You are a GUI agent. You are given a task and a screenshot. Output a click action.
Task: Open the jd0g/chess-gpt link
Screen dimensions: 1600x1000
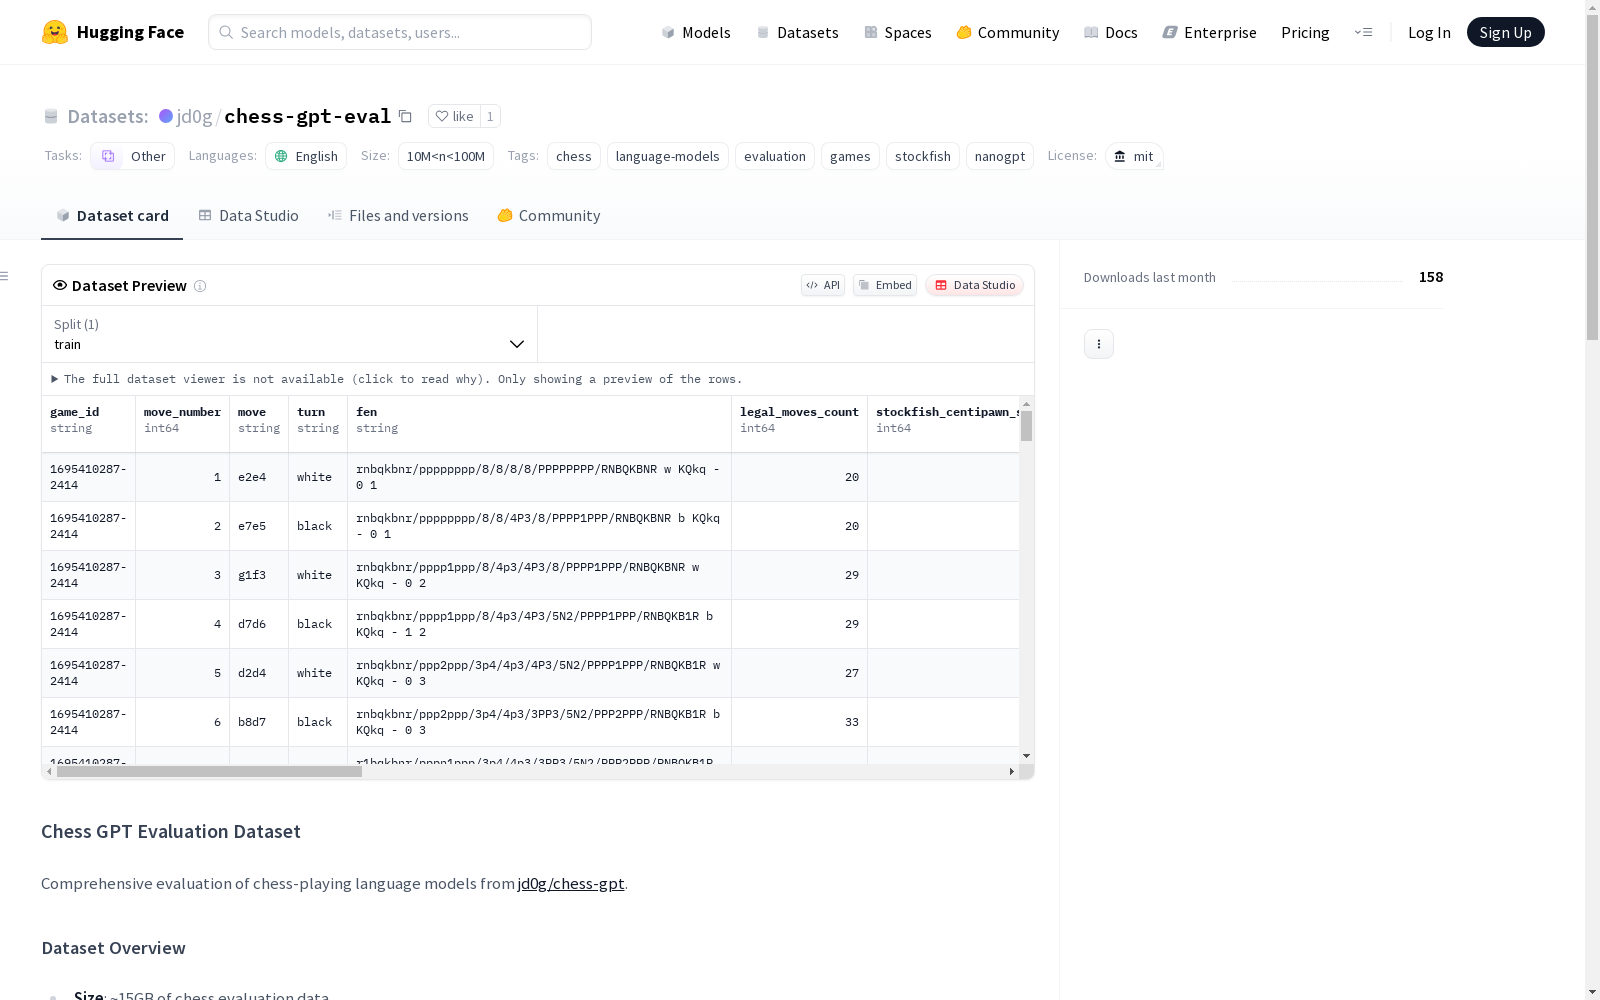[x=571, y=883]
